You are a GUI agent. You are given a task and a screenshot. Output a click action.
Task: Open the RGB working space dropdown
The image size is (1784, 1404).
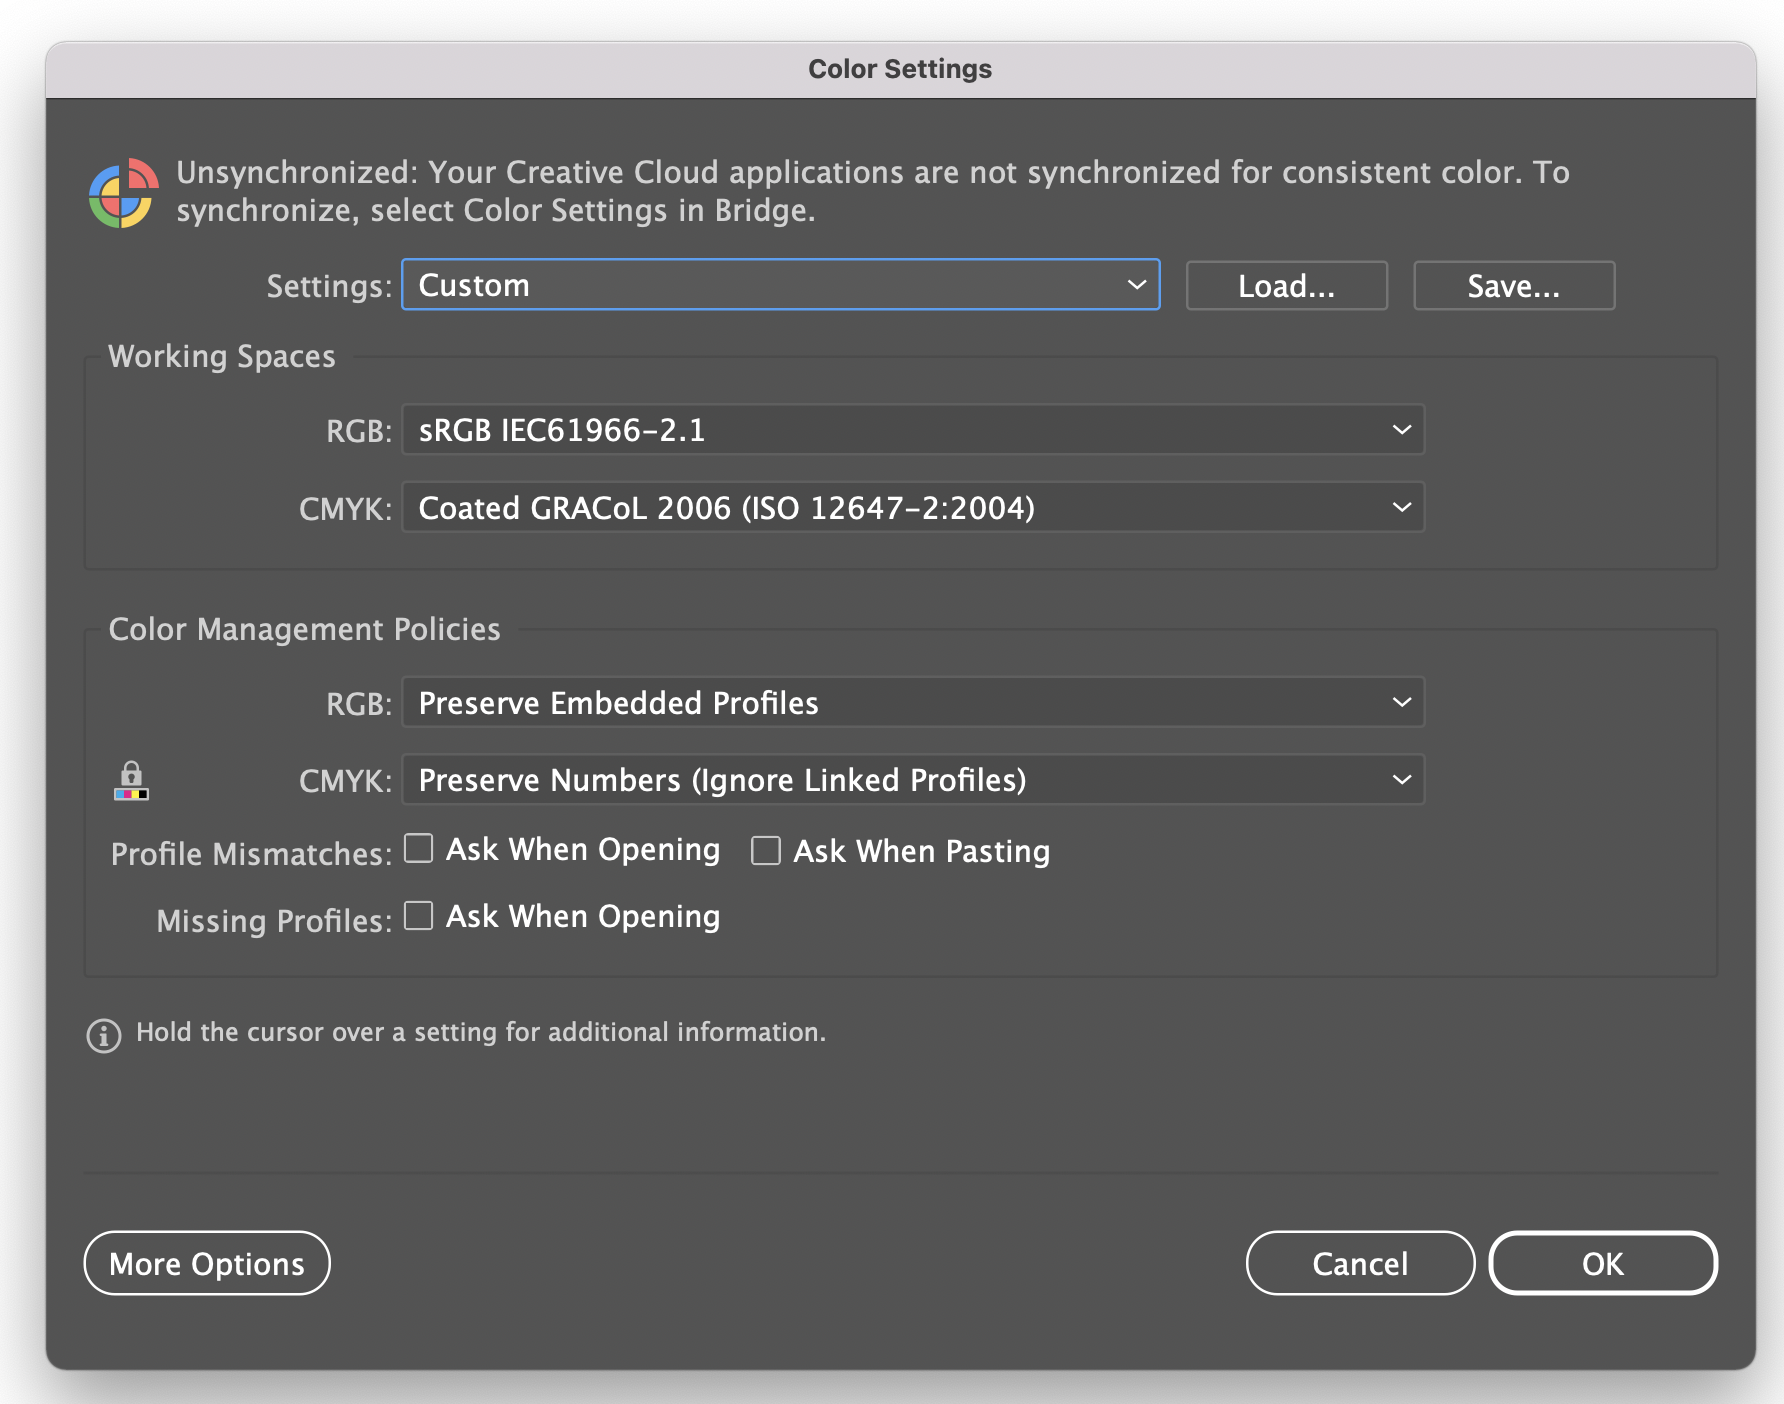[x=912, y=430]
